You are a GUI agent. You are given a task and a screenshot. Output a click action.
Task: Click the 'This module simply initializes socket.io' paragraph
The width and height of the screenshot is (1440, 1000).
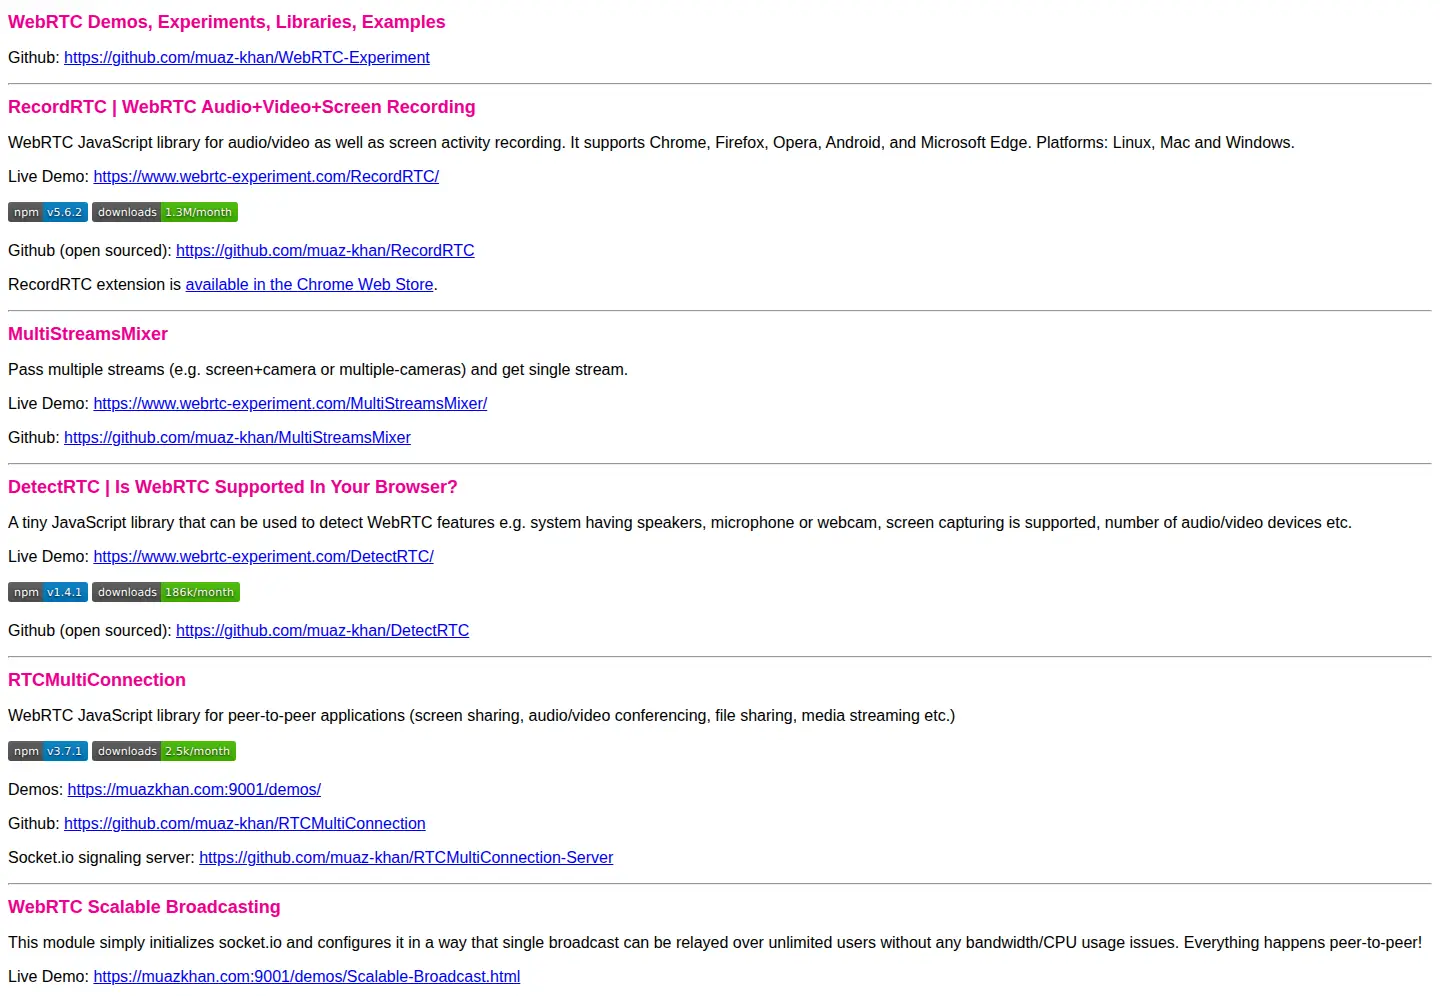715,943
